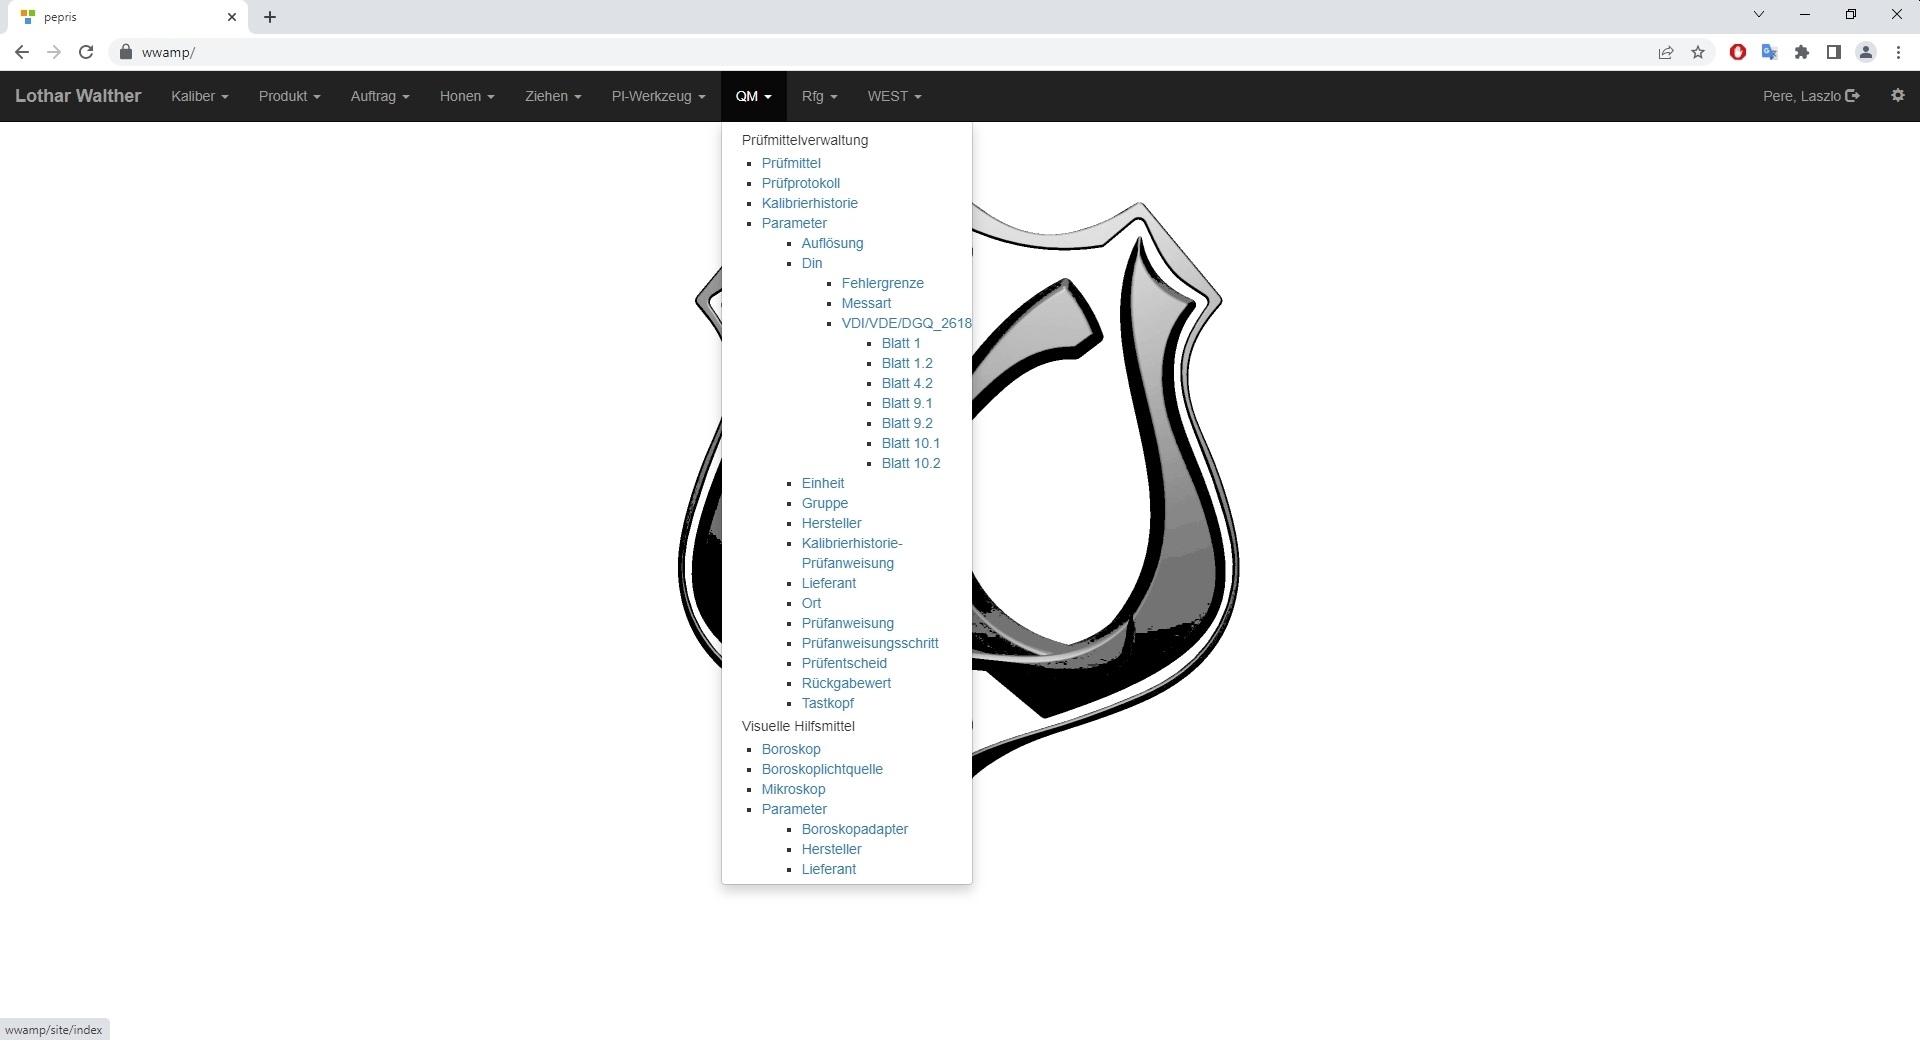
Task: Open the Blatt 10.2 link
Action: pos(911,463)
